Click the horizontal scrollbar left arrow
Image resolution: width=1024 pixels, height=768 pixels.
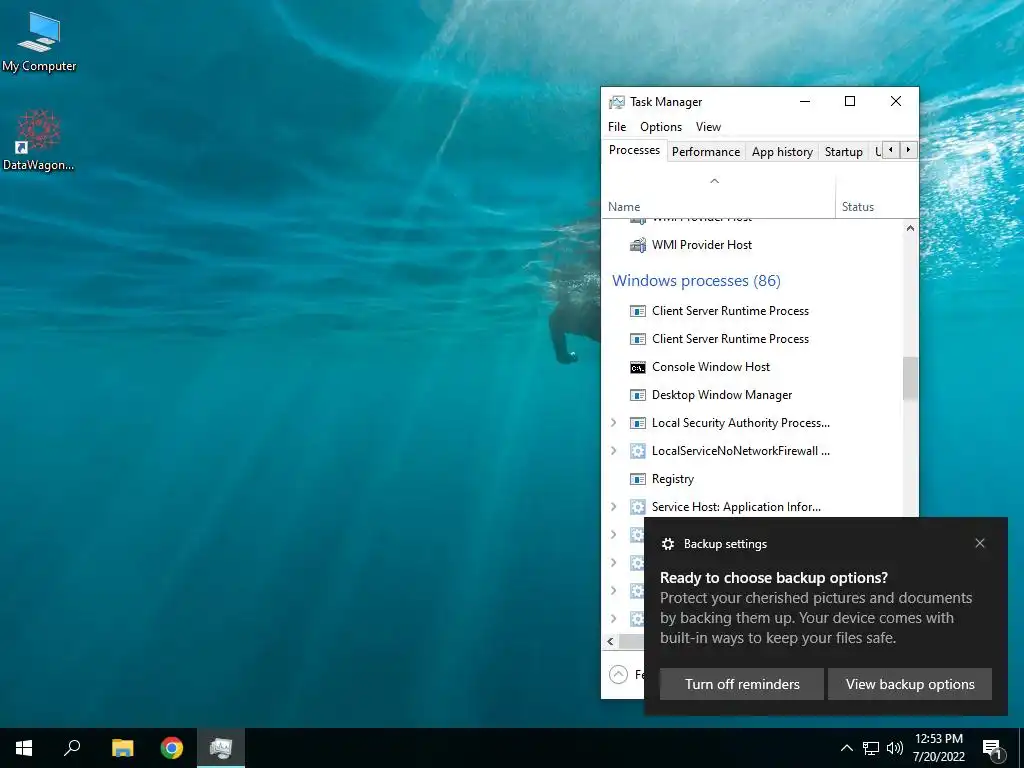point(610,641)
